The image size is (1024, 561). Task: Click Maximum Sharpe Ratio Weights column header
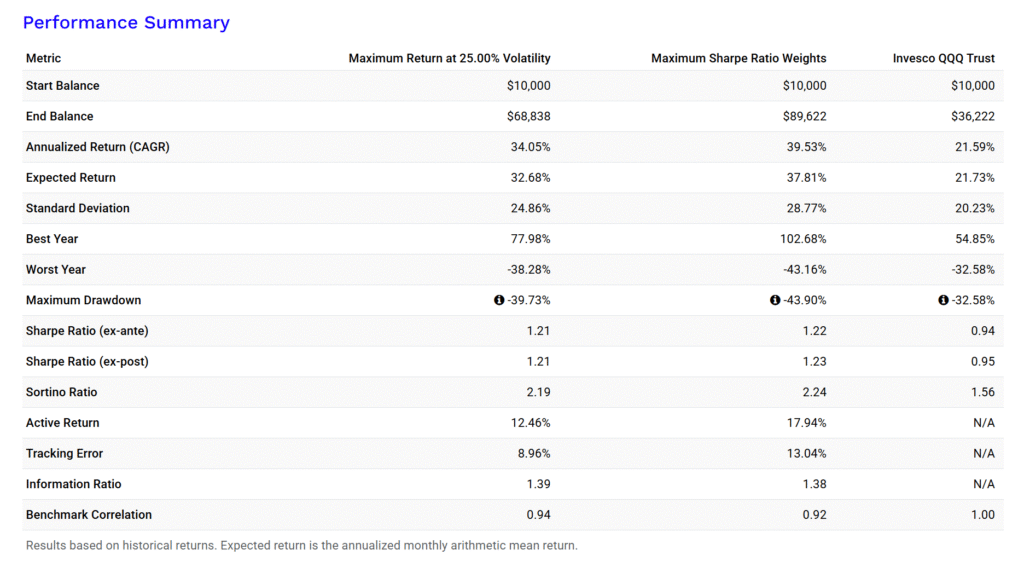pos(738,58)
